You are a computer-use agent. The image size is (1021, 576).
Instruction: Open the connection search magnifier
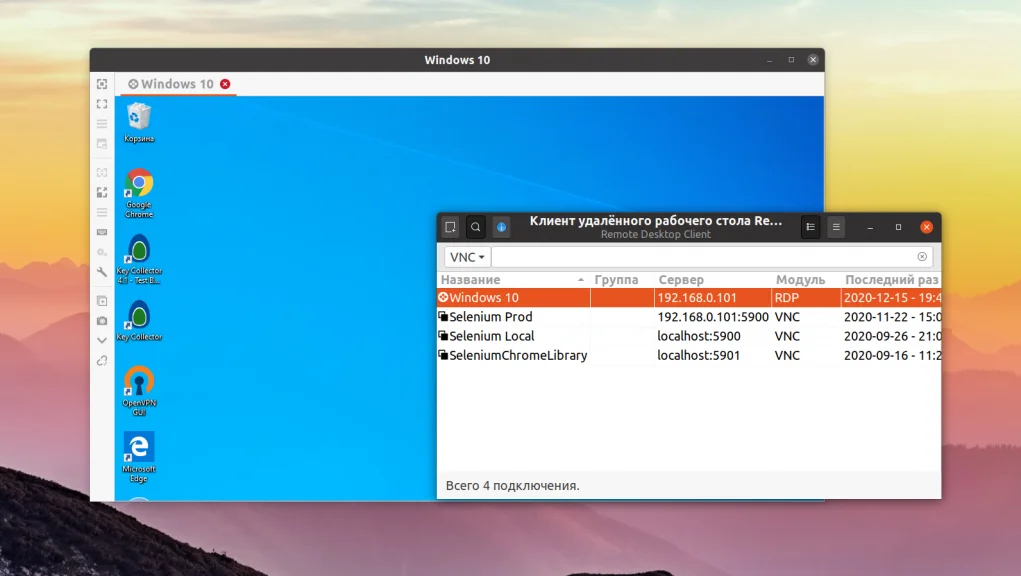tap(475, 227)
